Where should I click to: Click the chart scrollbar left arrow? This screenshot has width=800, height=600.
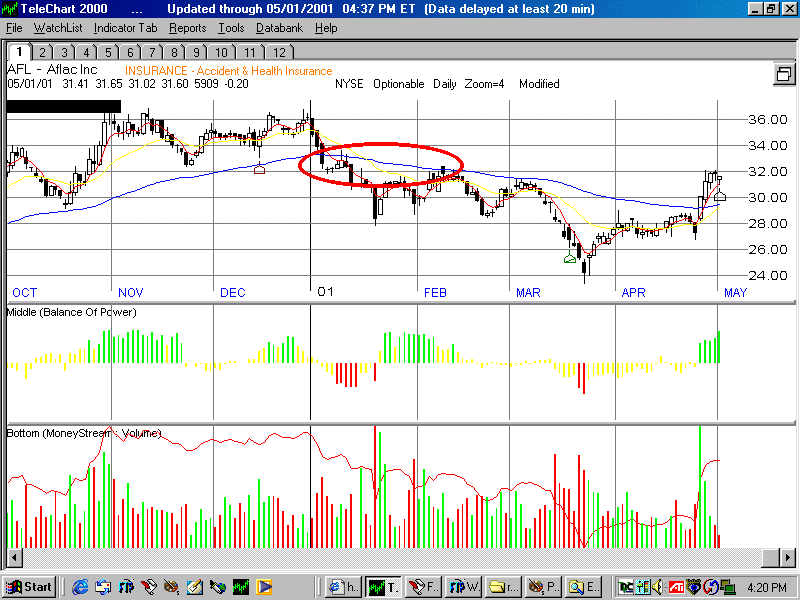click(14, 557)
